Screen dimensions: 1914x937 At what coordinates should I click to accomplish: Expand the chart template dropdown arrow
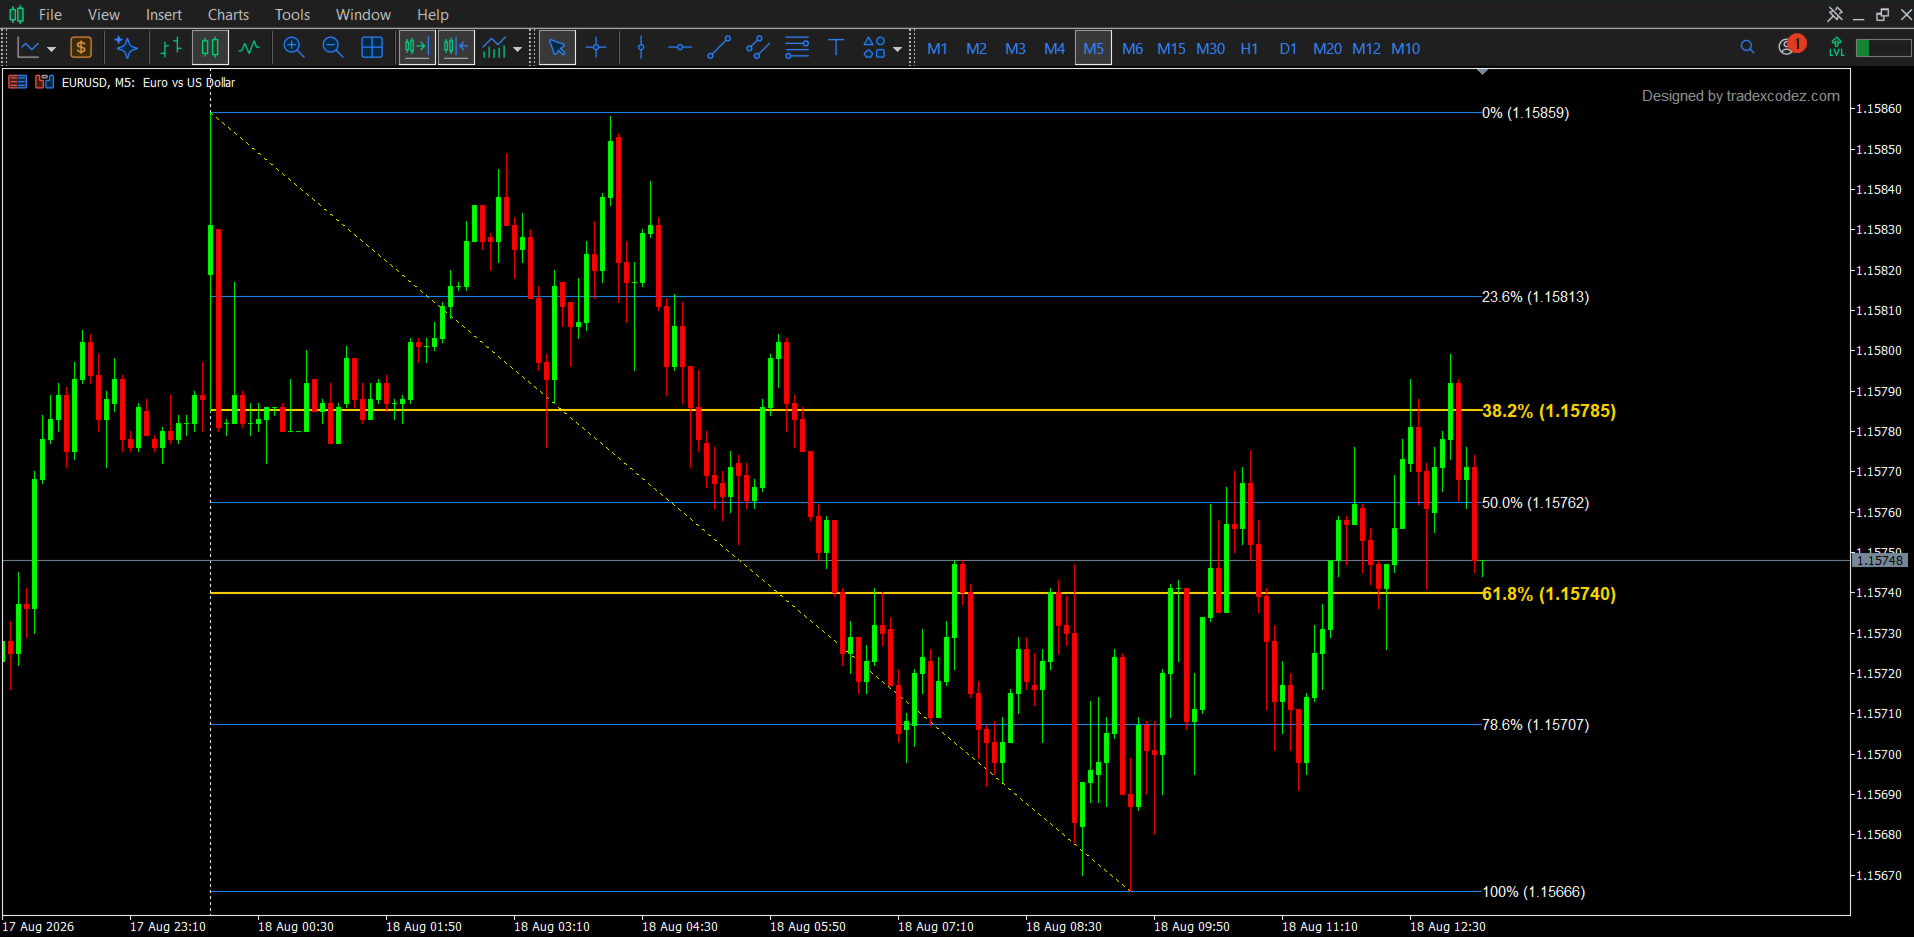coord(51,49)
